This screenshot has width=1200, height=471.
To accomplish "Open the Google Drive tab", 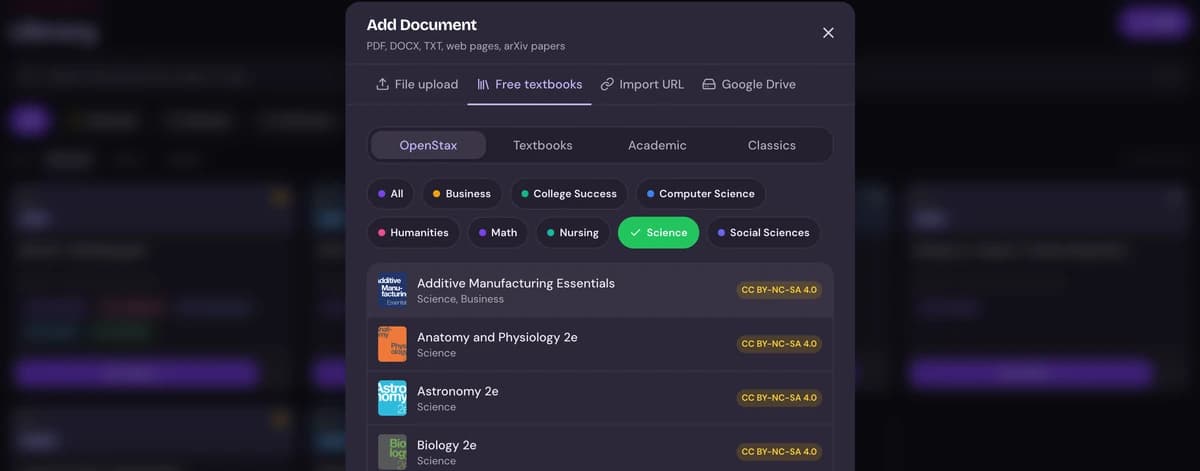I will pyautogui.click(x=749, y=84).
